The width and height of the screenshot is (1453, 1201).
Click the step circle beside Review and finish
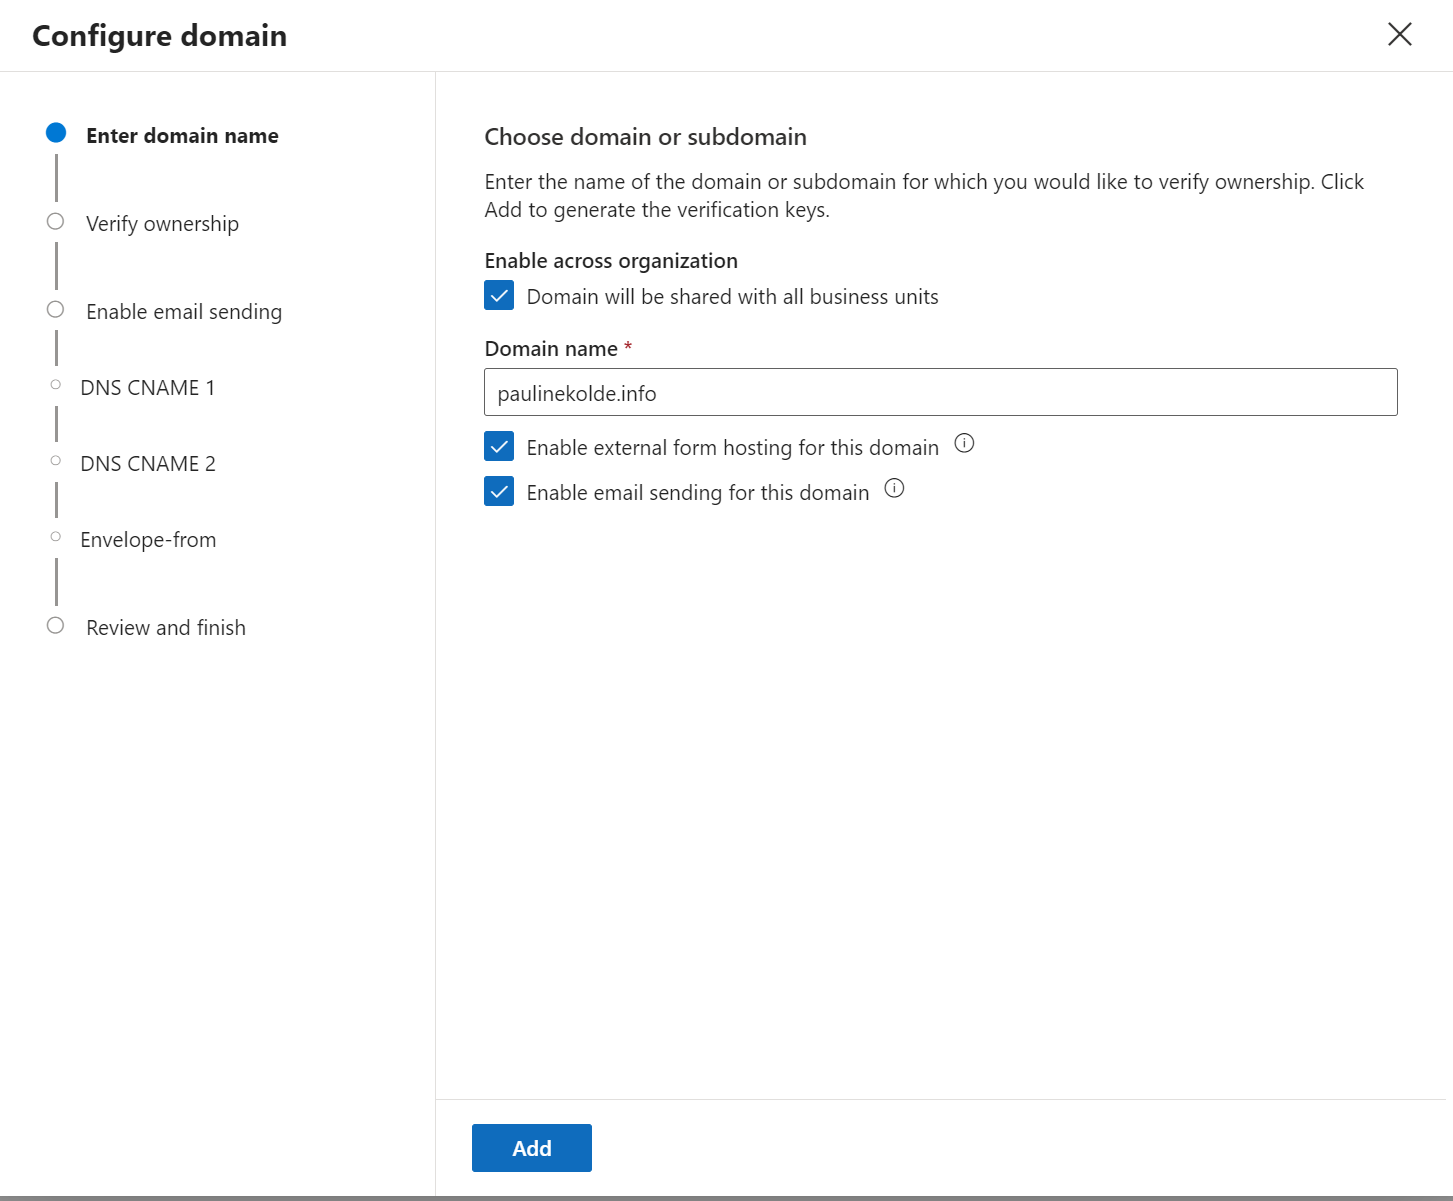(56, 625)
